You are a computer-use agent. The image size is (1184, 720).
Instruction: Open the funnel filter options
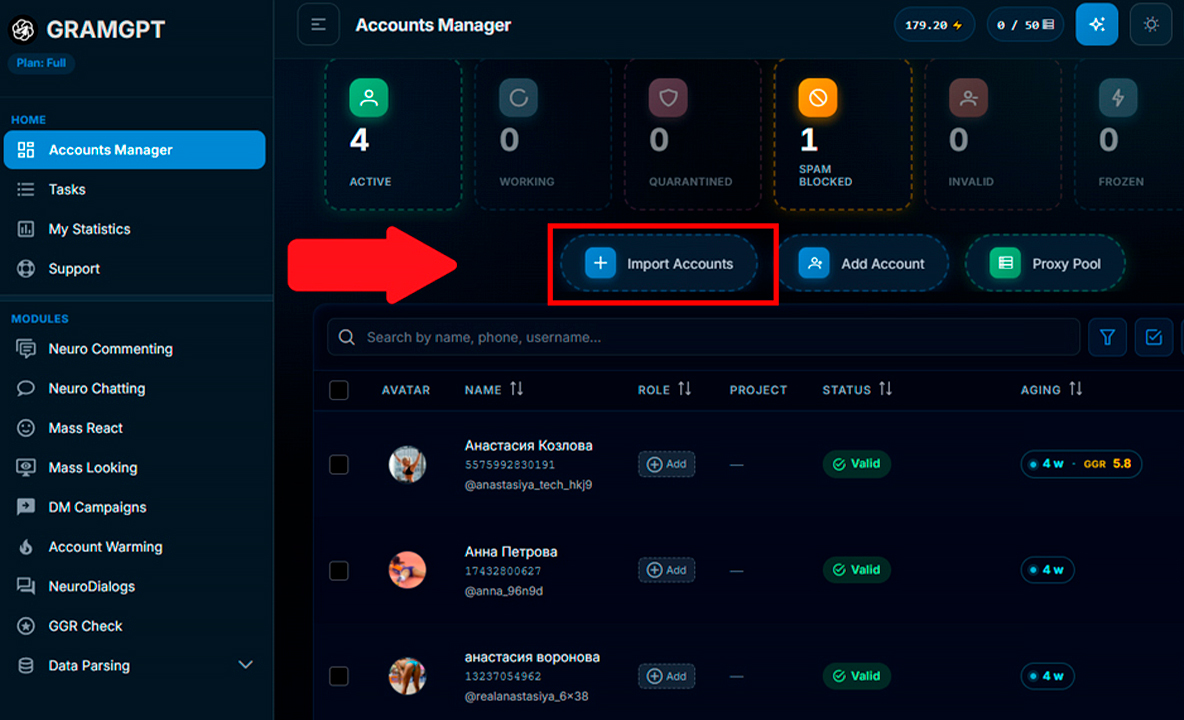[x=1107, y=337]
